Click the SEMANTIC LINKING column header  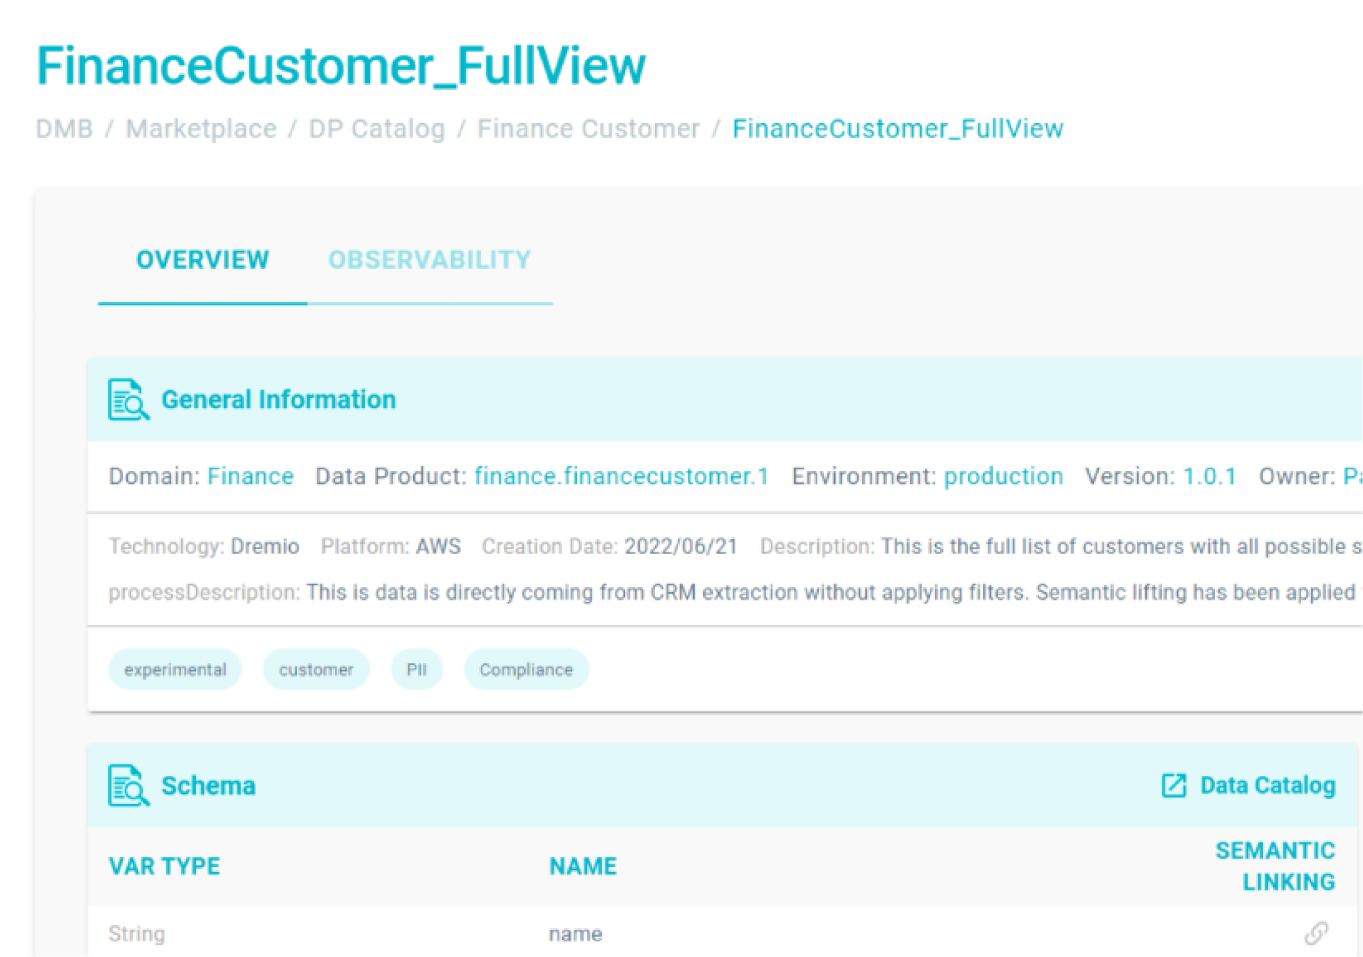tap(1275, 866)
